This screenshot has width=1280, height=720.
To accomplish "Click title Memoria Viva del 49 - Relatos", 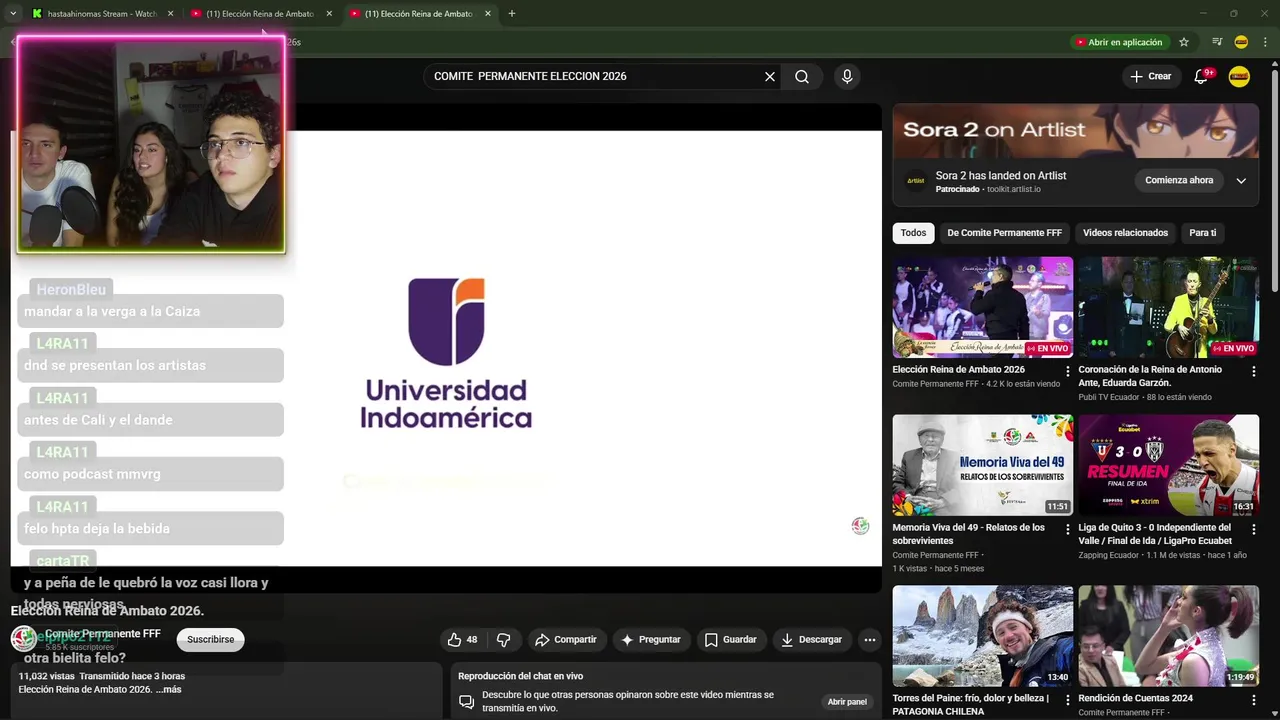I will [968, 534].
